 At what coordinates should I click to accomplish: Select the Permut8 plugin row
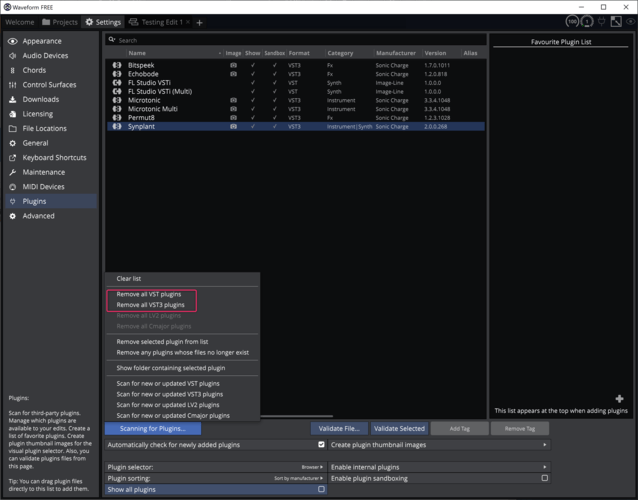(x=296, y=118)
